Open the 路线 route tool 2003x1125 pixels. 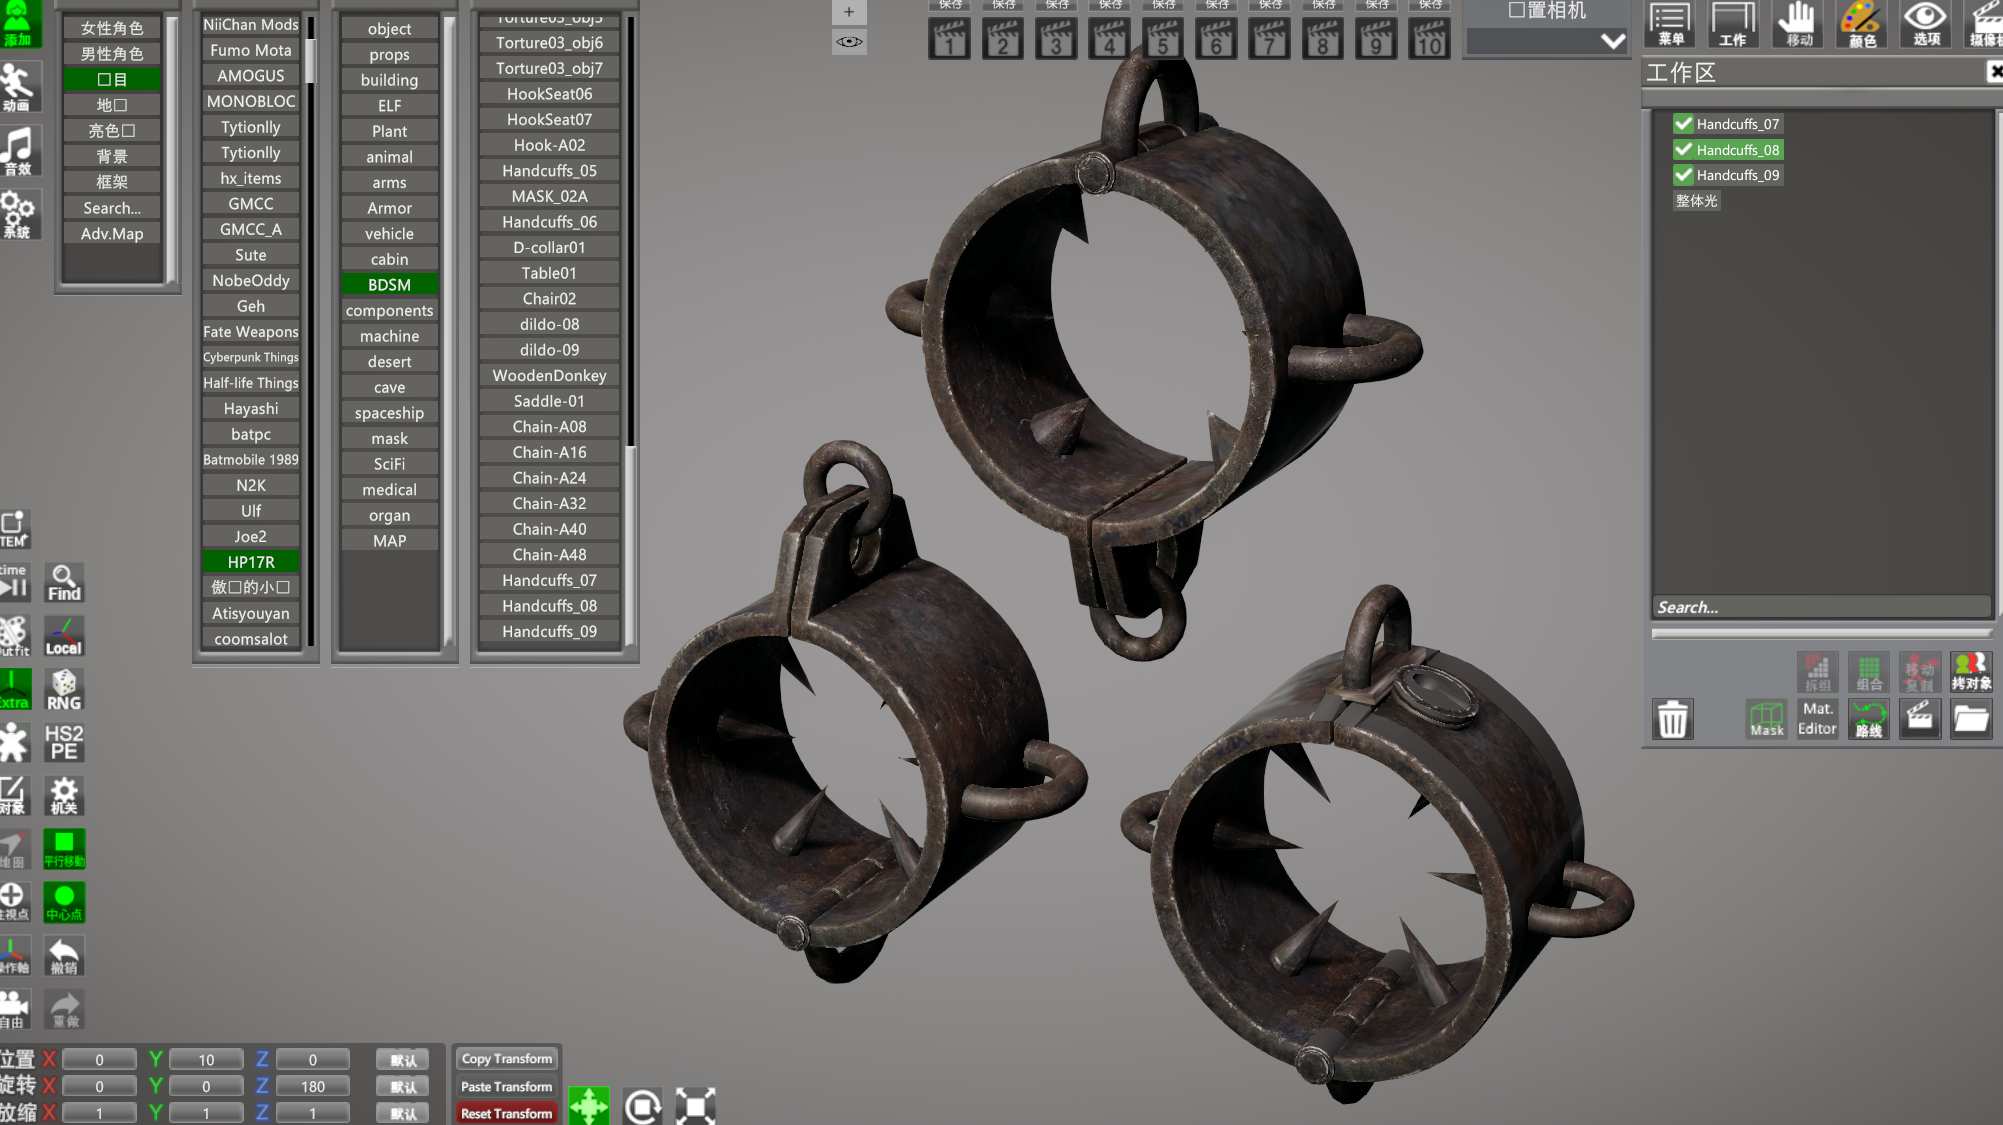[x=1868, y=719]
